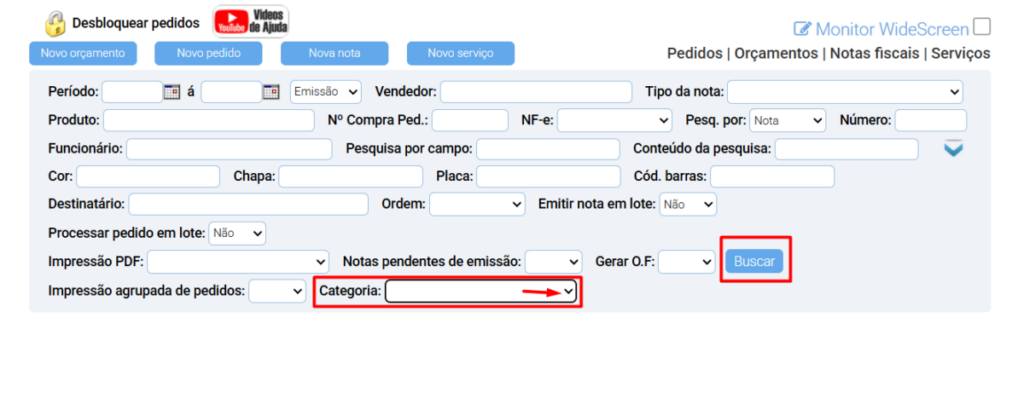Focus the Pesquisa por campo field
The image size is (1024, 393).
[548, 149]
